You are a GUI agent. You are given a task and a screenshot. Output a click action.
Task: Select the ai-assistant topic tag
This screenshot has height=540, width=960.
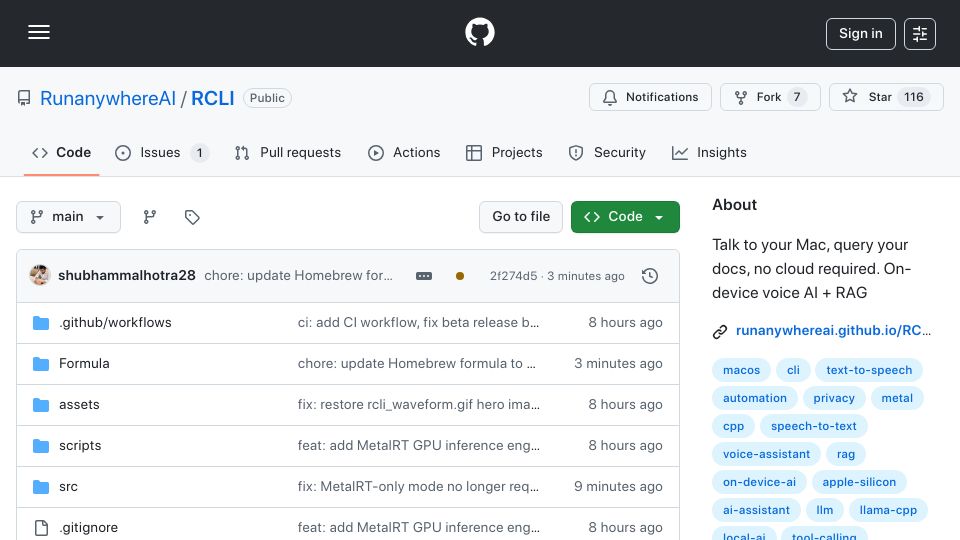[x=756, y=511]
